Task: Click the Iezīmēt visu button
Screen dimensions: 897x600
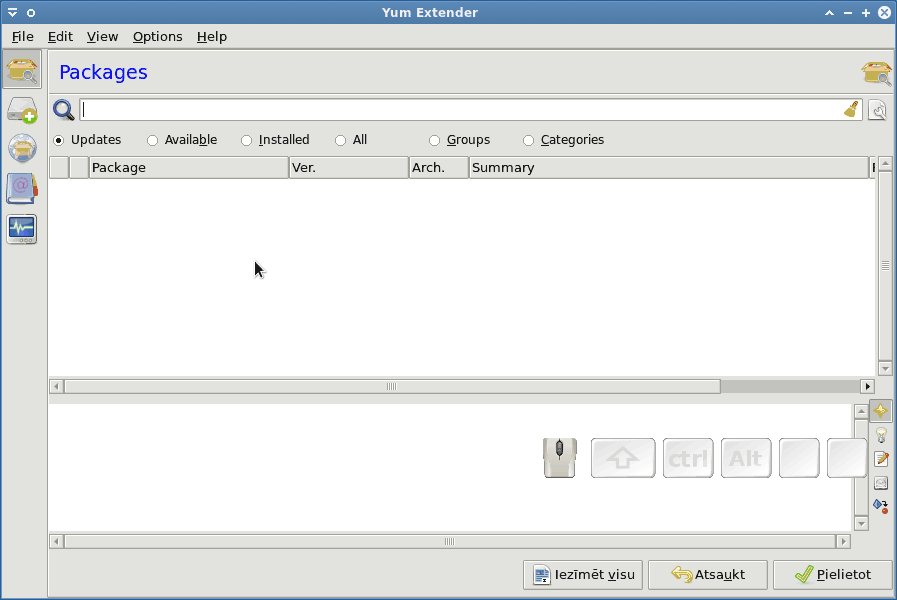Action: pos(583,575)
